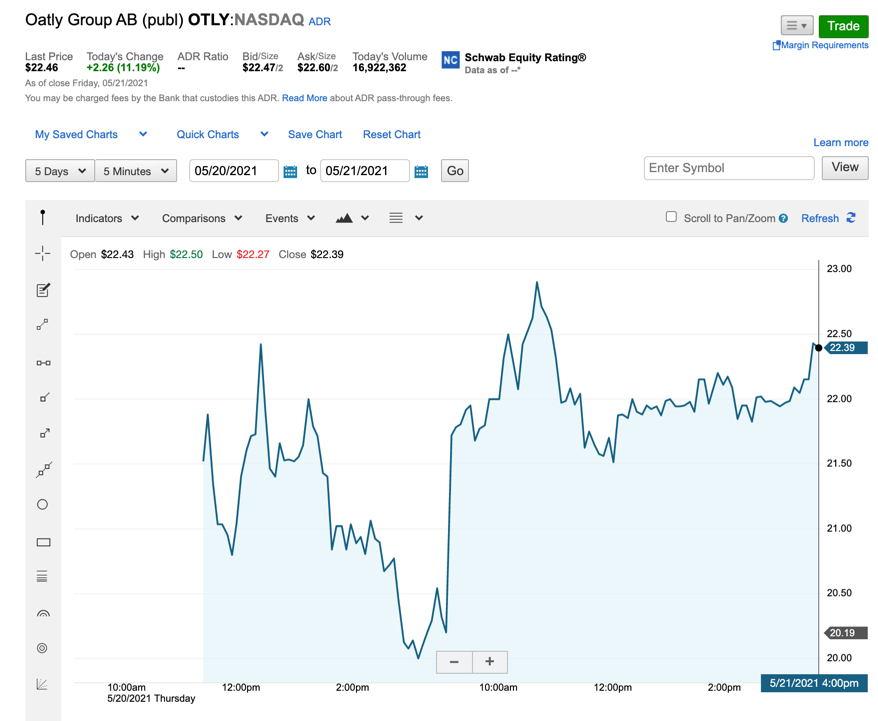Open the options menu beside Trade

[x=797, y=26]
